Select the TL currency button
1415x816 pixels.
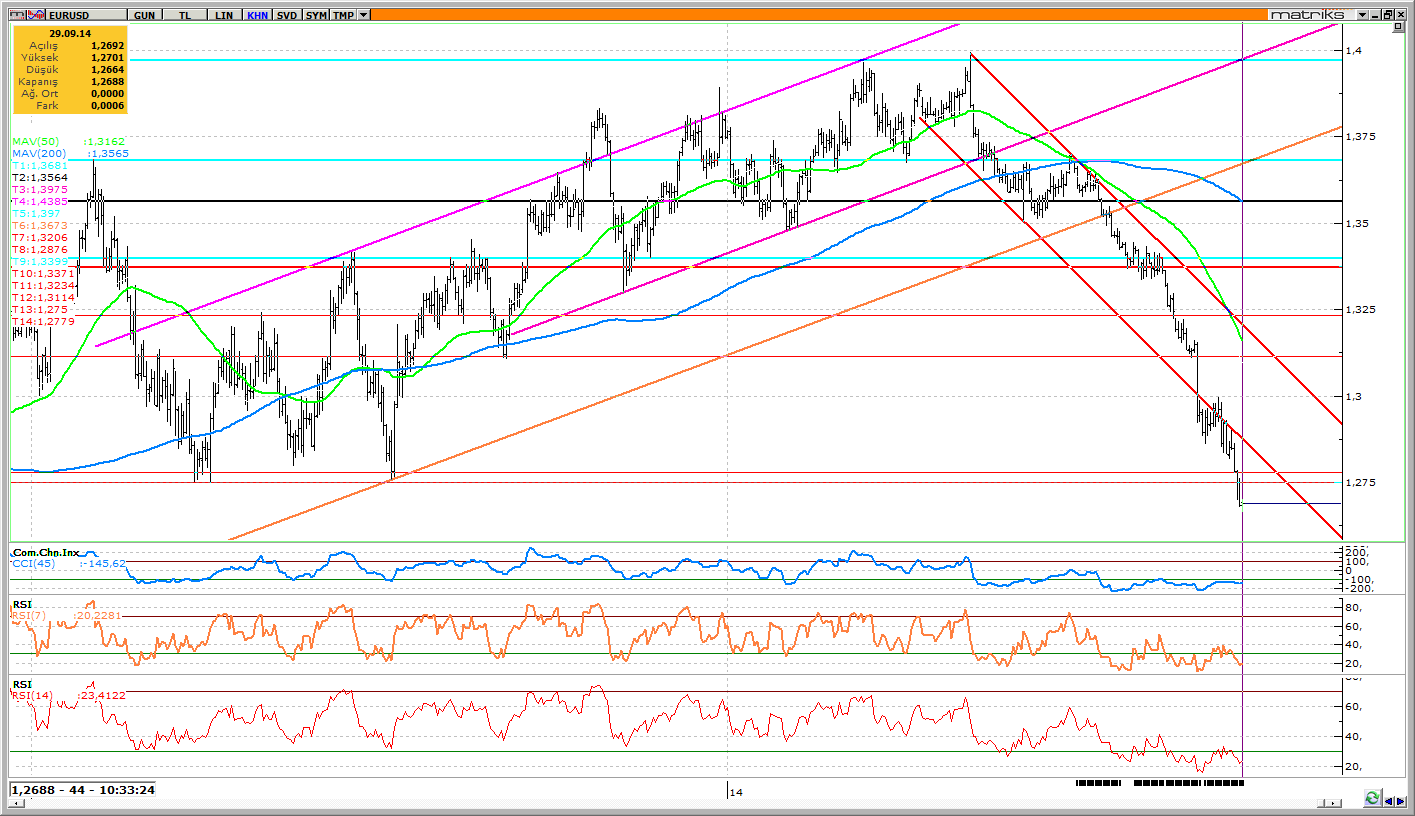pos(185,15)
